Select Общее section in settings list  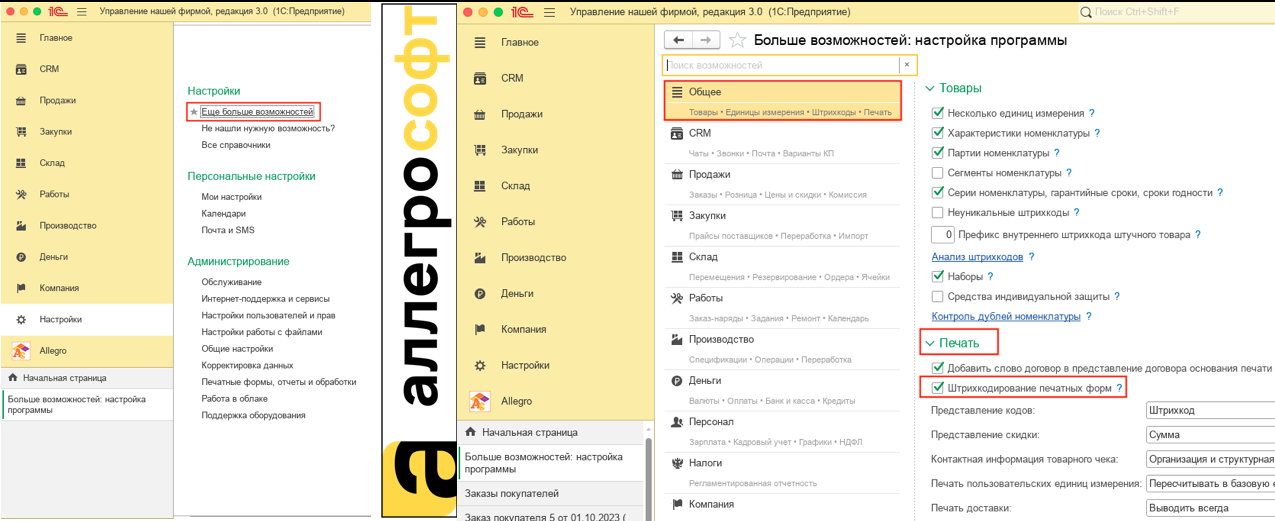point(783,101)
